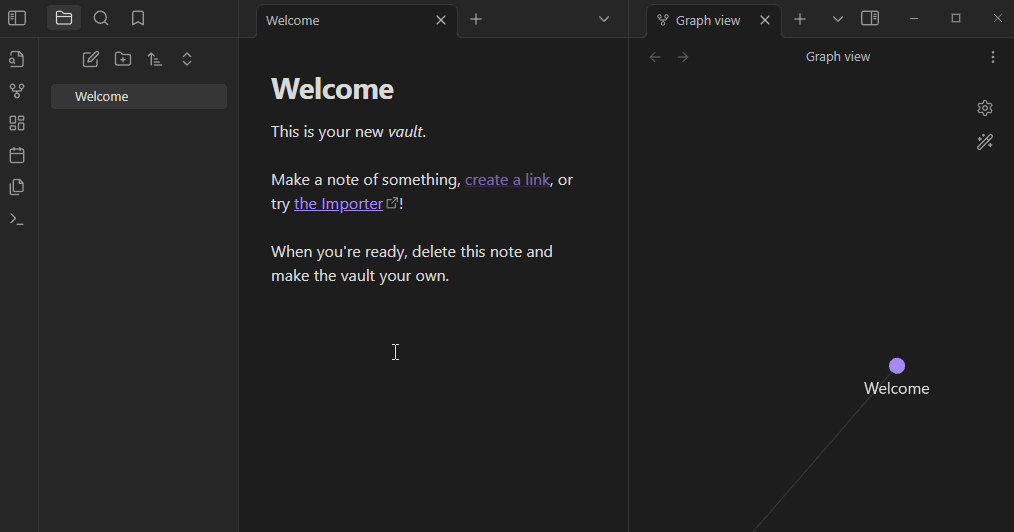1014x532 pixels.
Task: Open today's daily note icon
Action: click(x=16, y=155)
